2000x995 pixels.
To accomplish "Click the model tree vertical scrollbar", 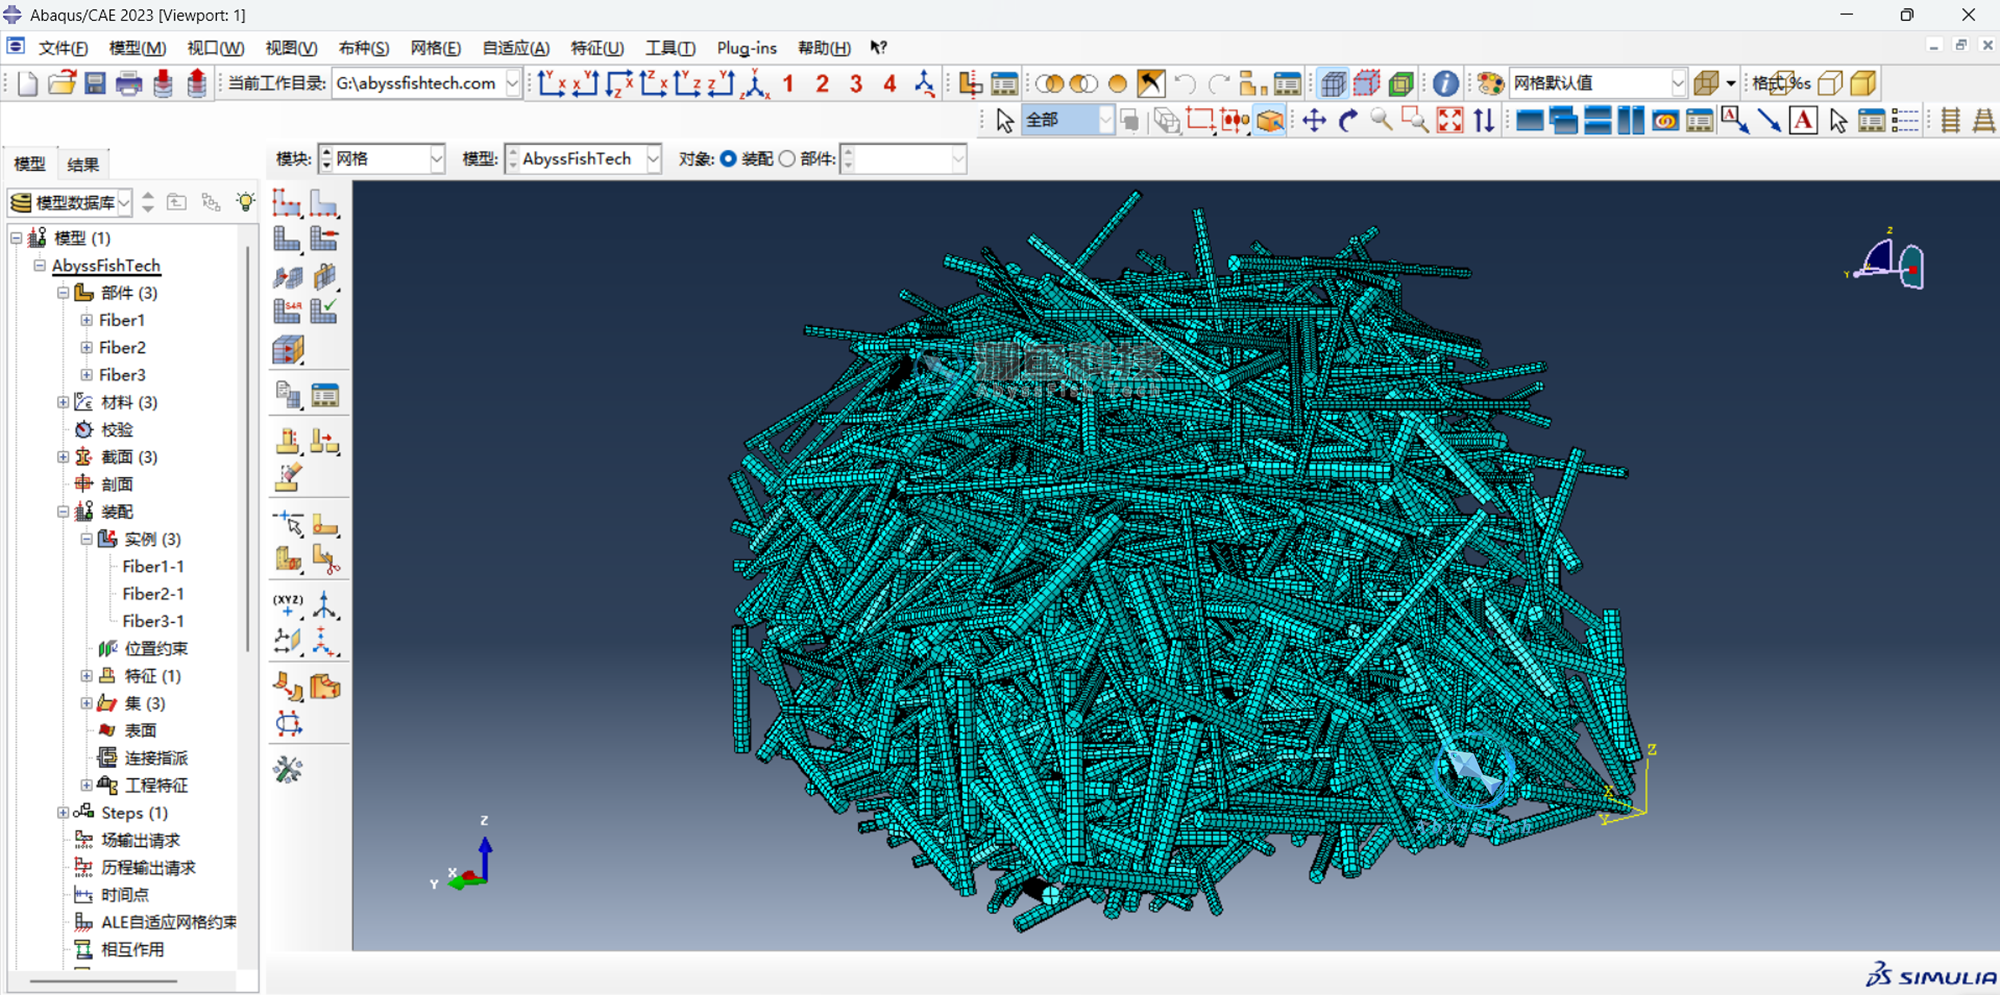I will 248,450.
